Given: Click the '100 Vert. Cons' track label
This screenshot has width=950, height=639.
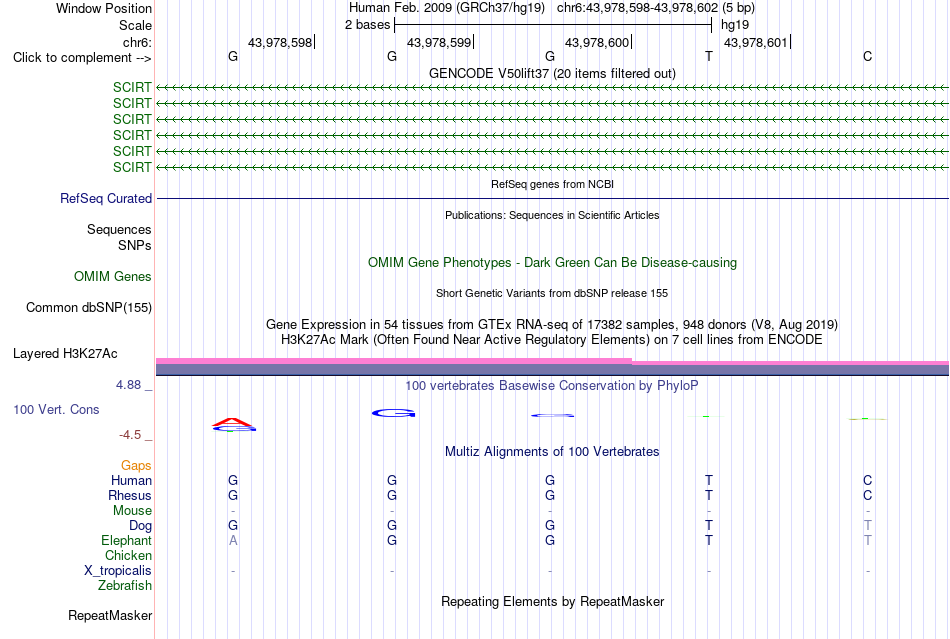Looking at the screenshot, I should coord(56,409).
